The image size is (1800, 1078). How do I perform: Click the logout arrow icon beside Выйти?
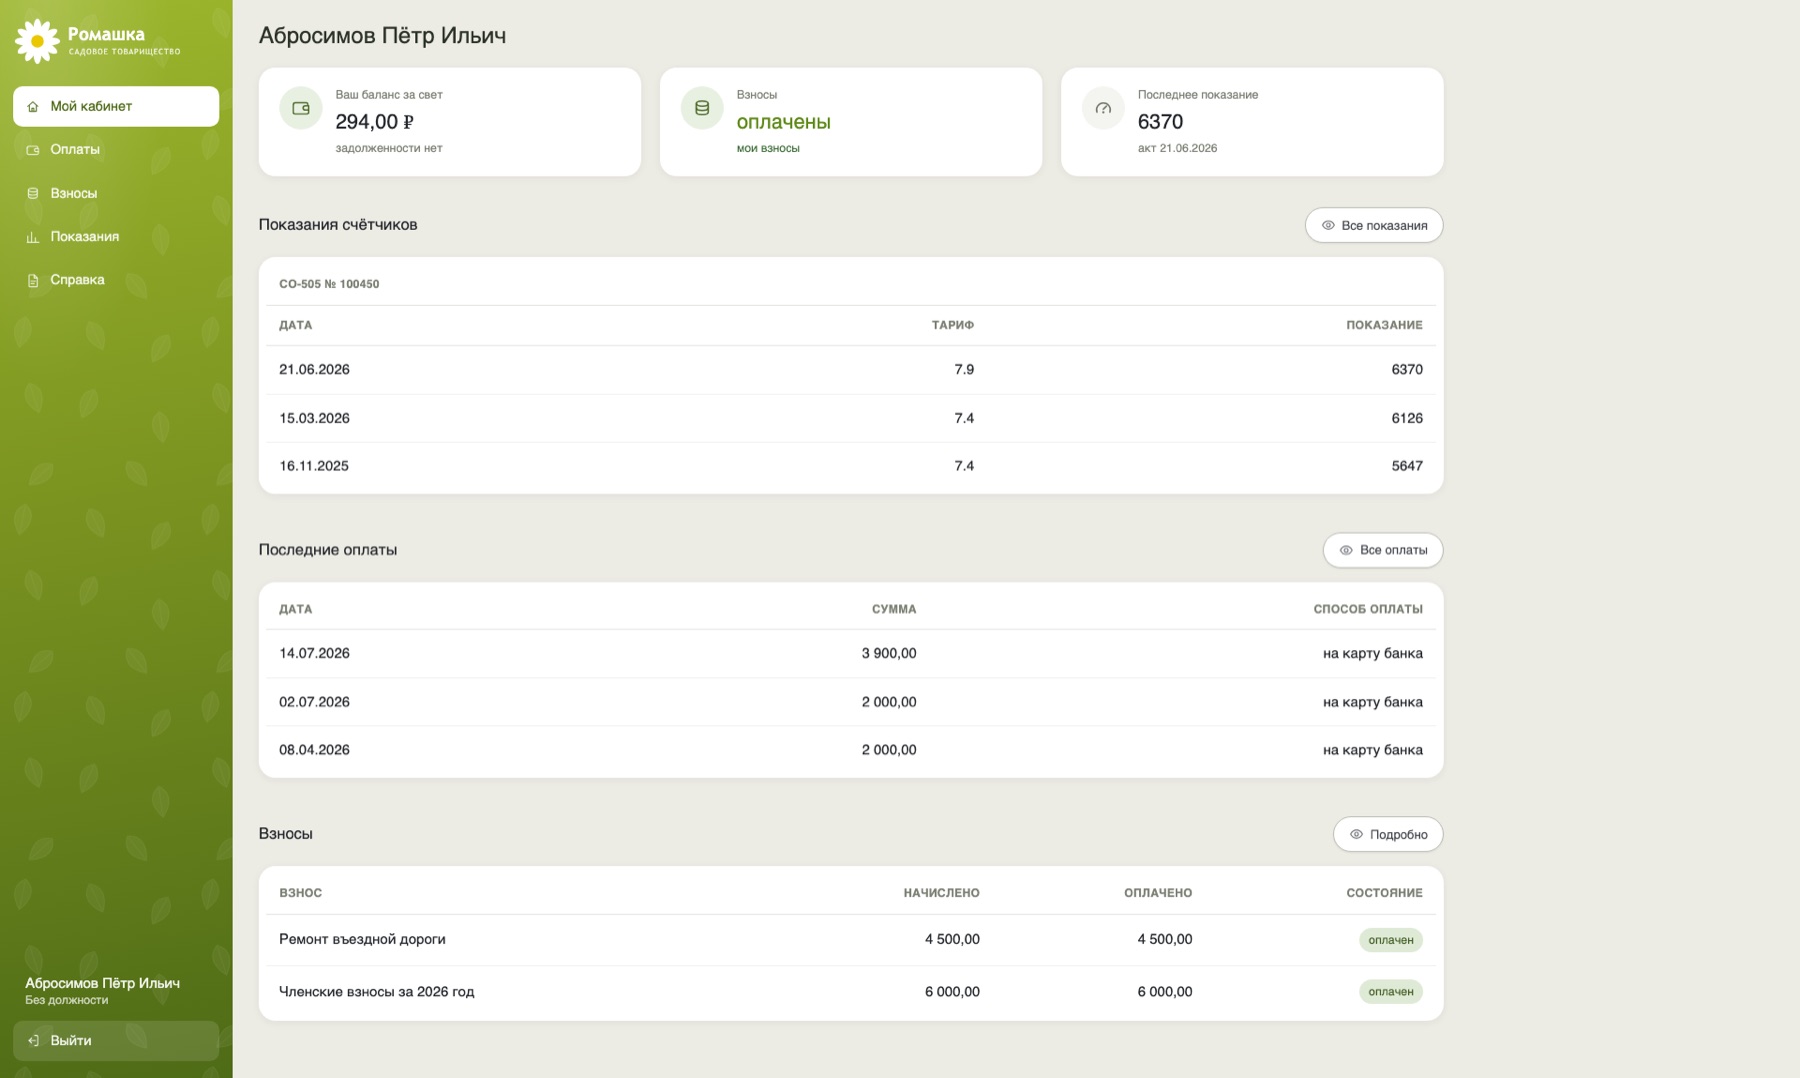tap(33, 1041)
